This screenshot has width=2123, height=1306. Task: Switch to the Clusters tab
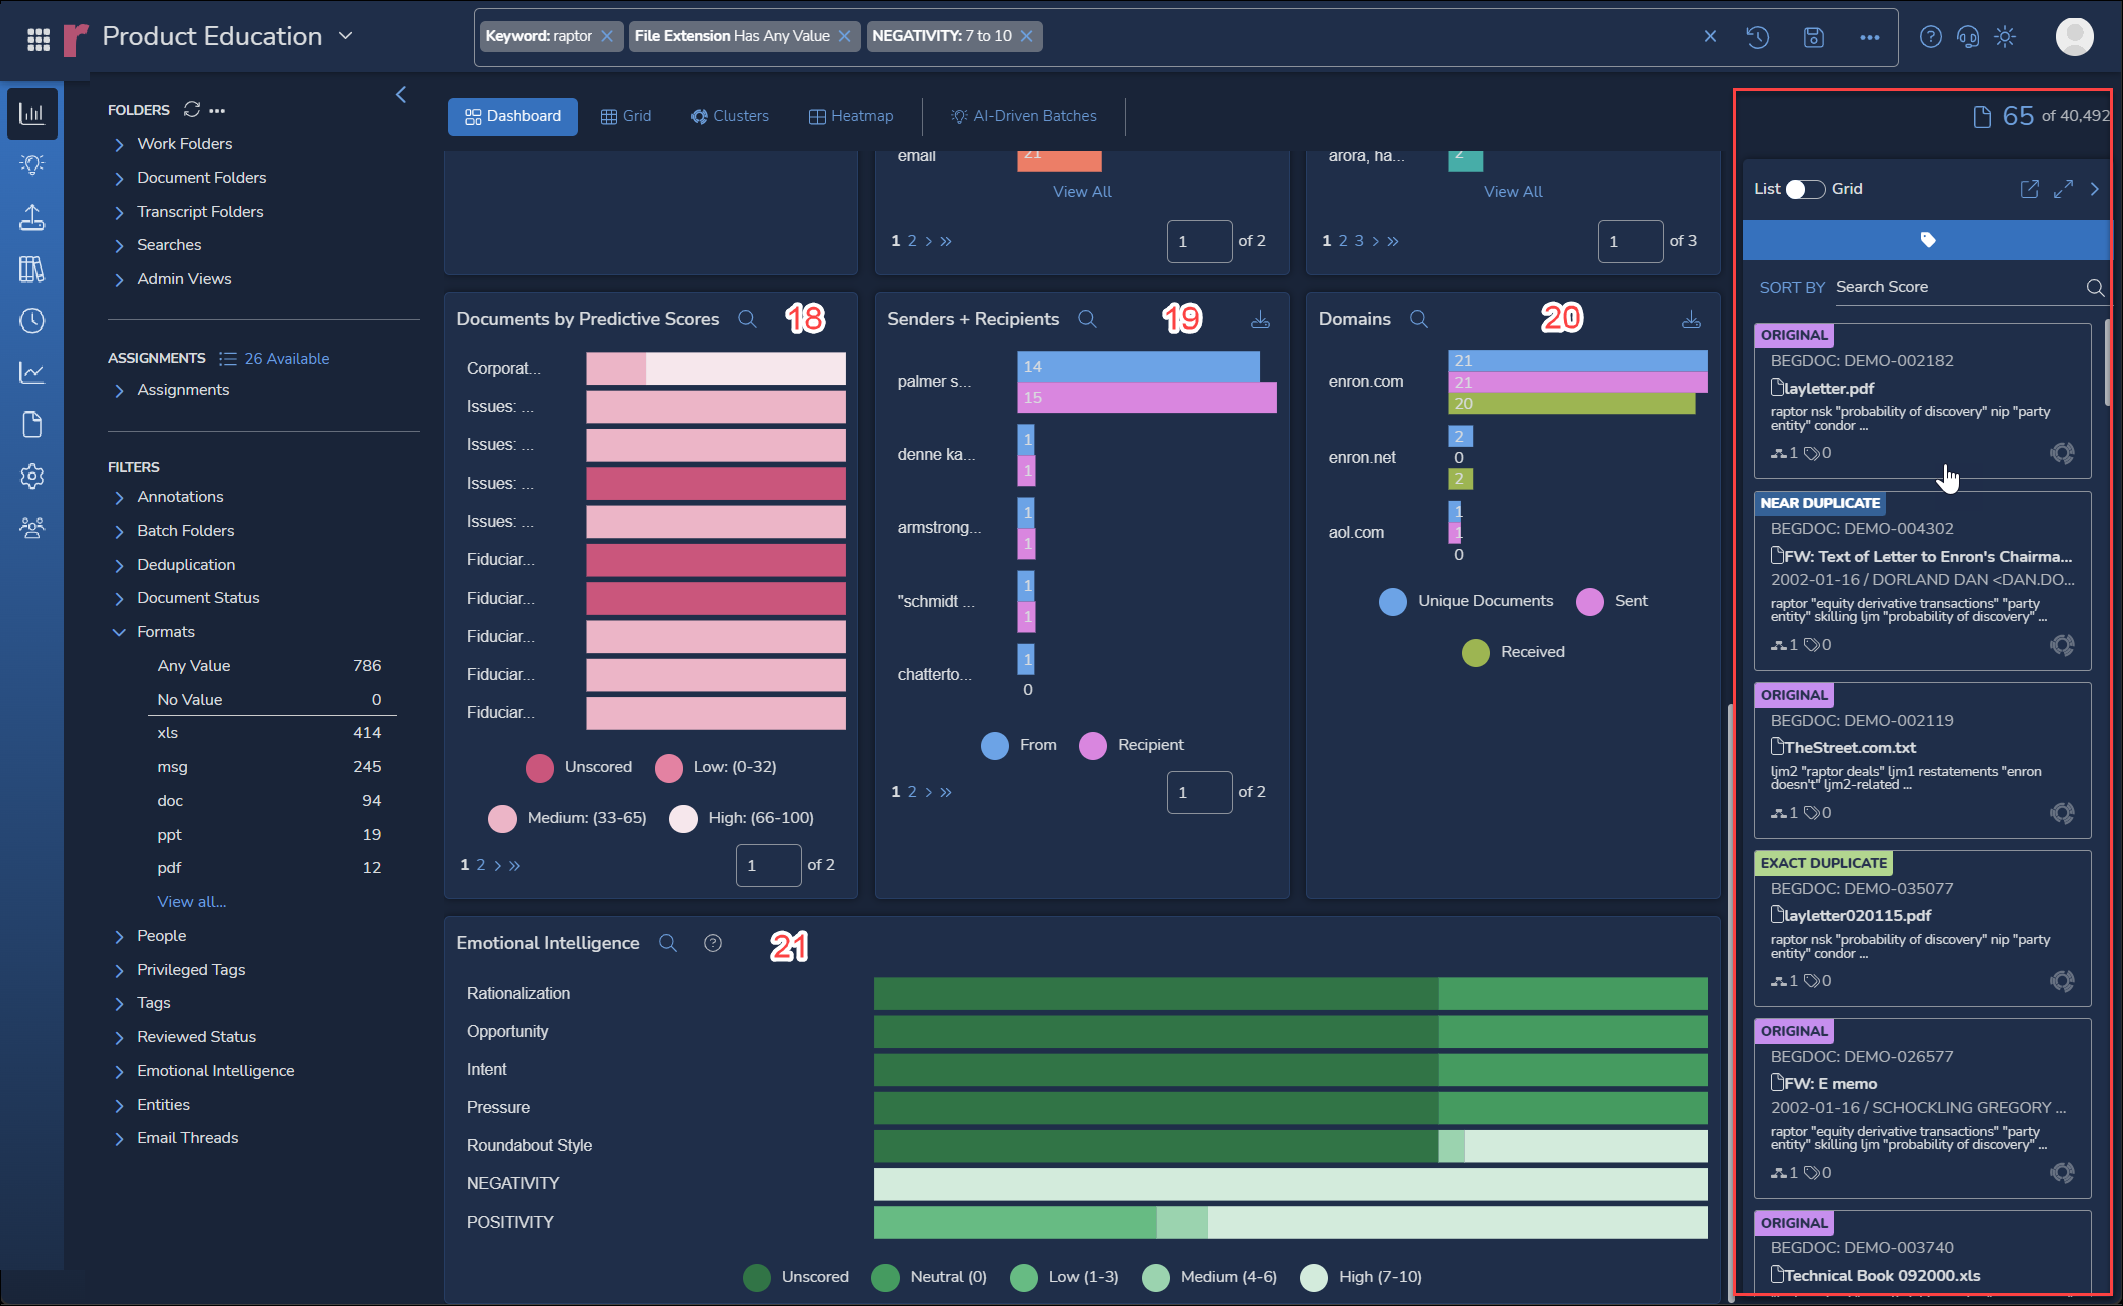(x=729, y=116)
